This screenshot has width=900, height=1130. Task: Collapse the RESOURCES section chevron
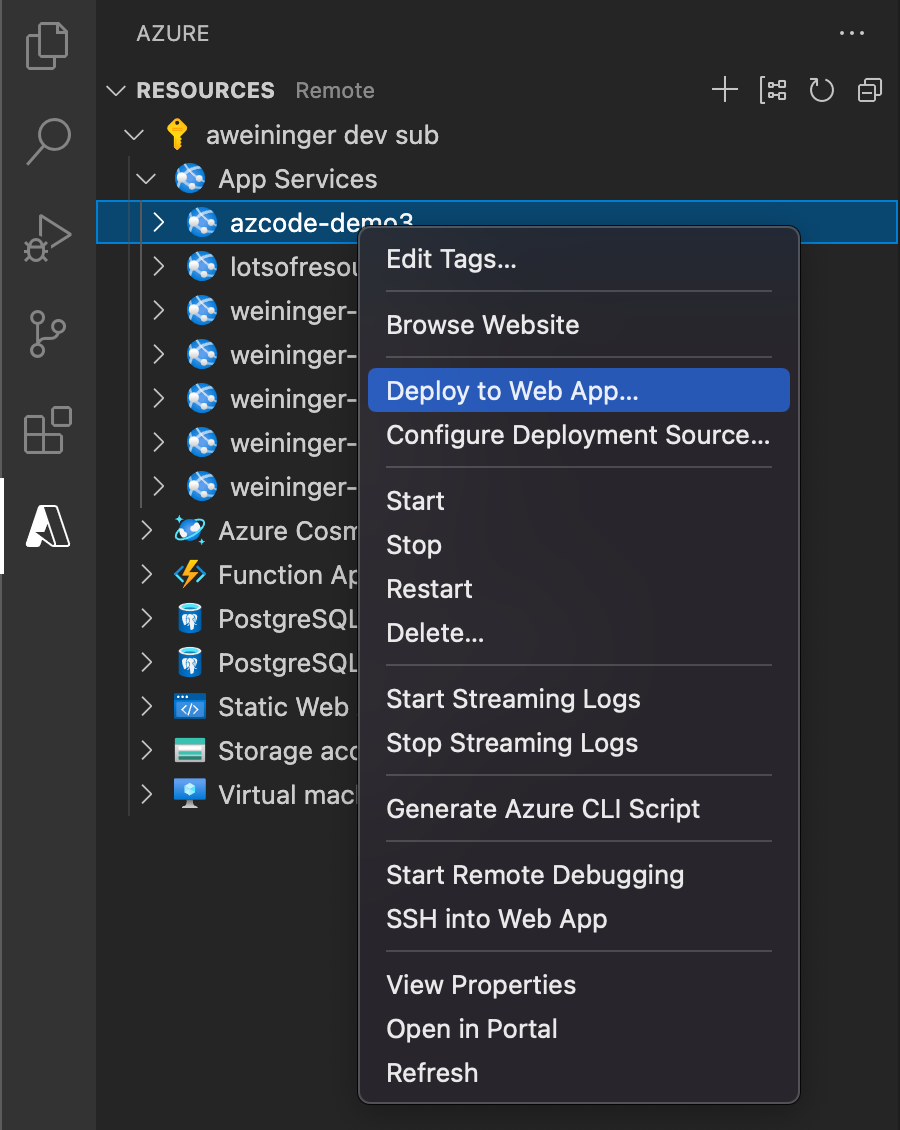tap(115, 91)
